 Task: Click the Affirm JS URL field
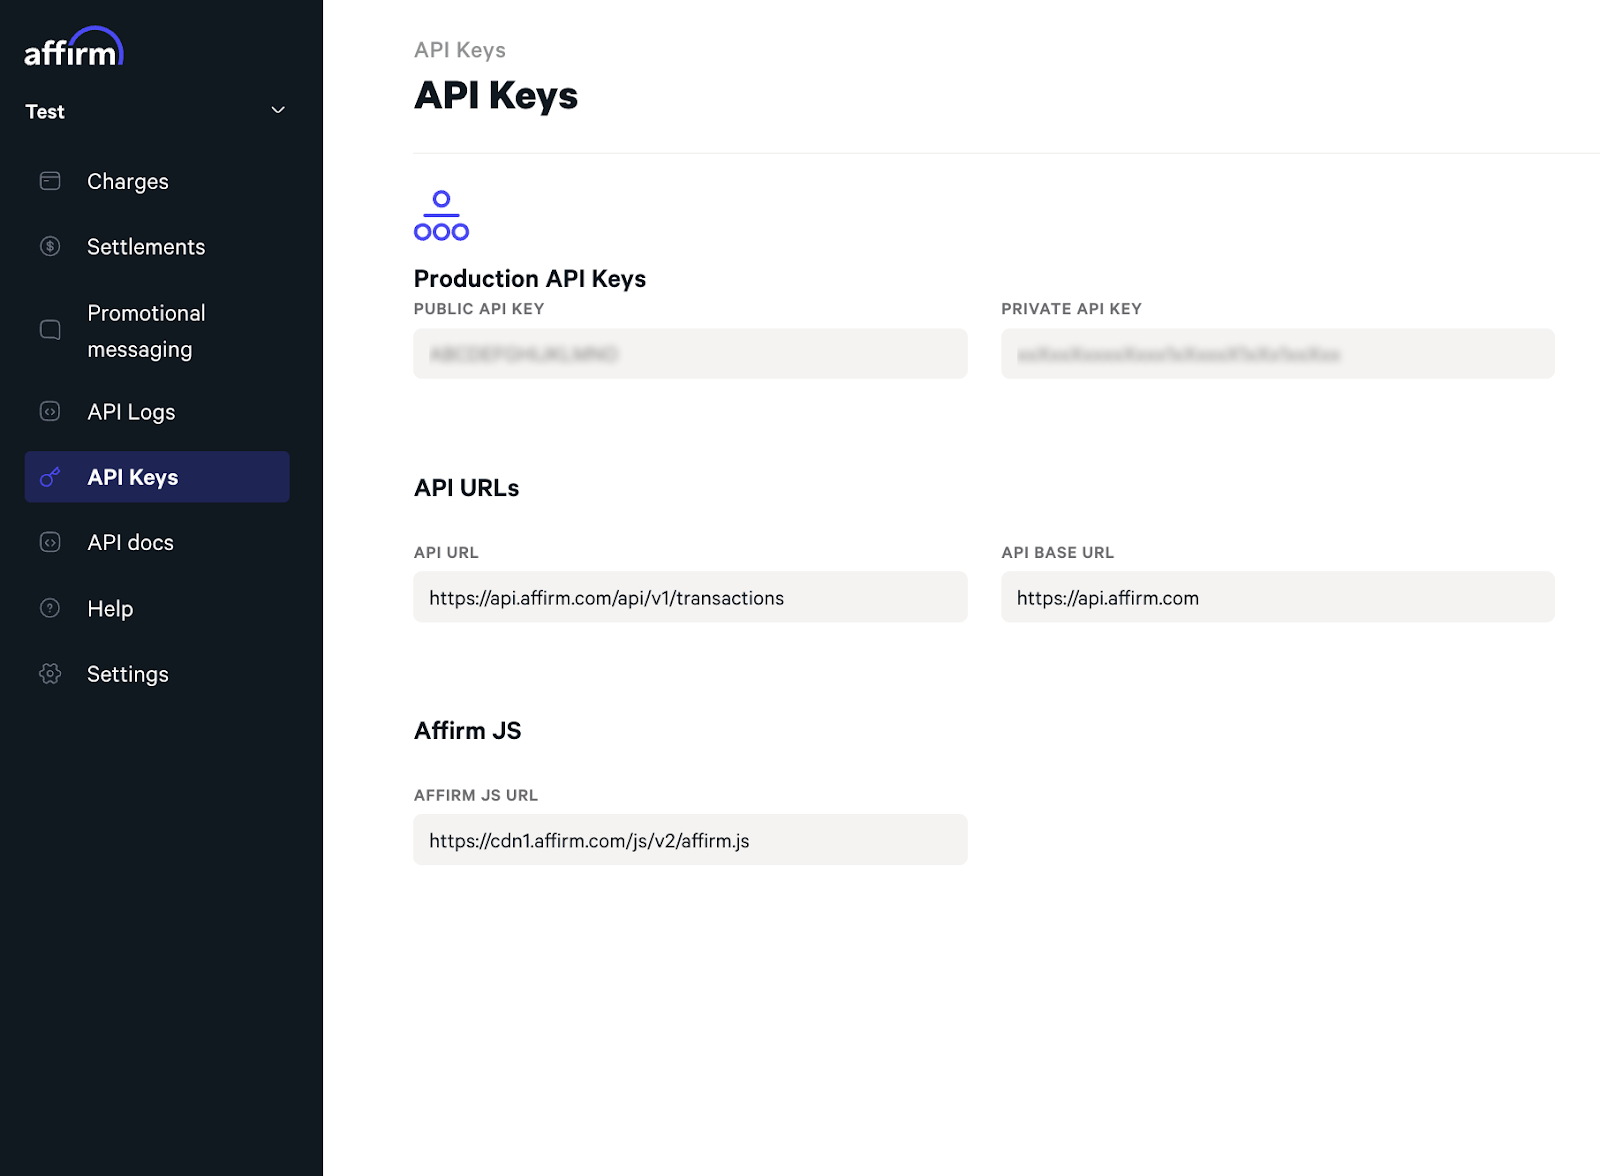click(690, 841)
